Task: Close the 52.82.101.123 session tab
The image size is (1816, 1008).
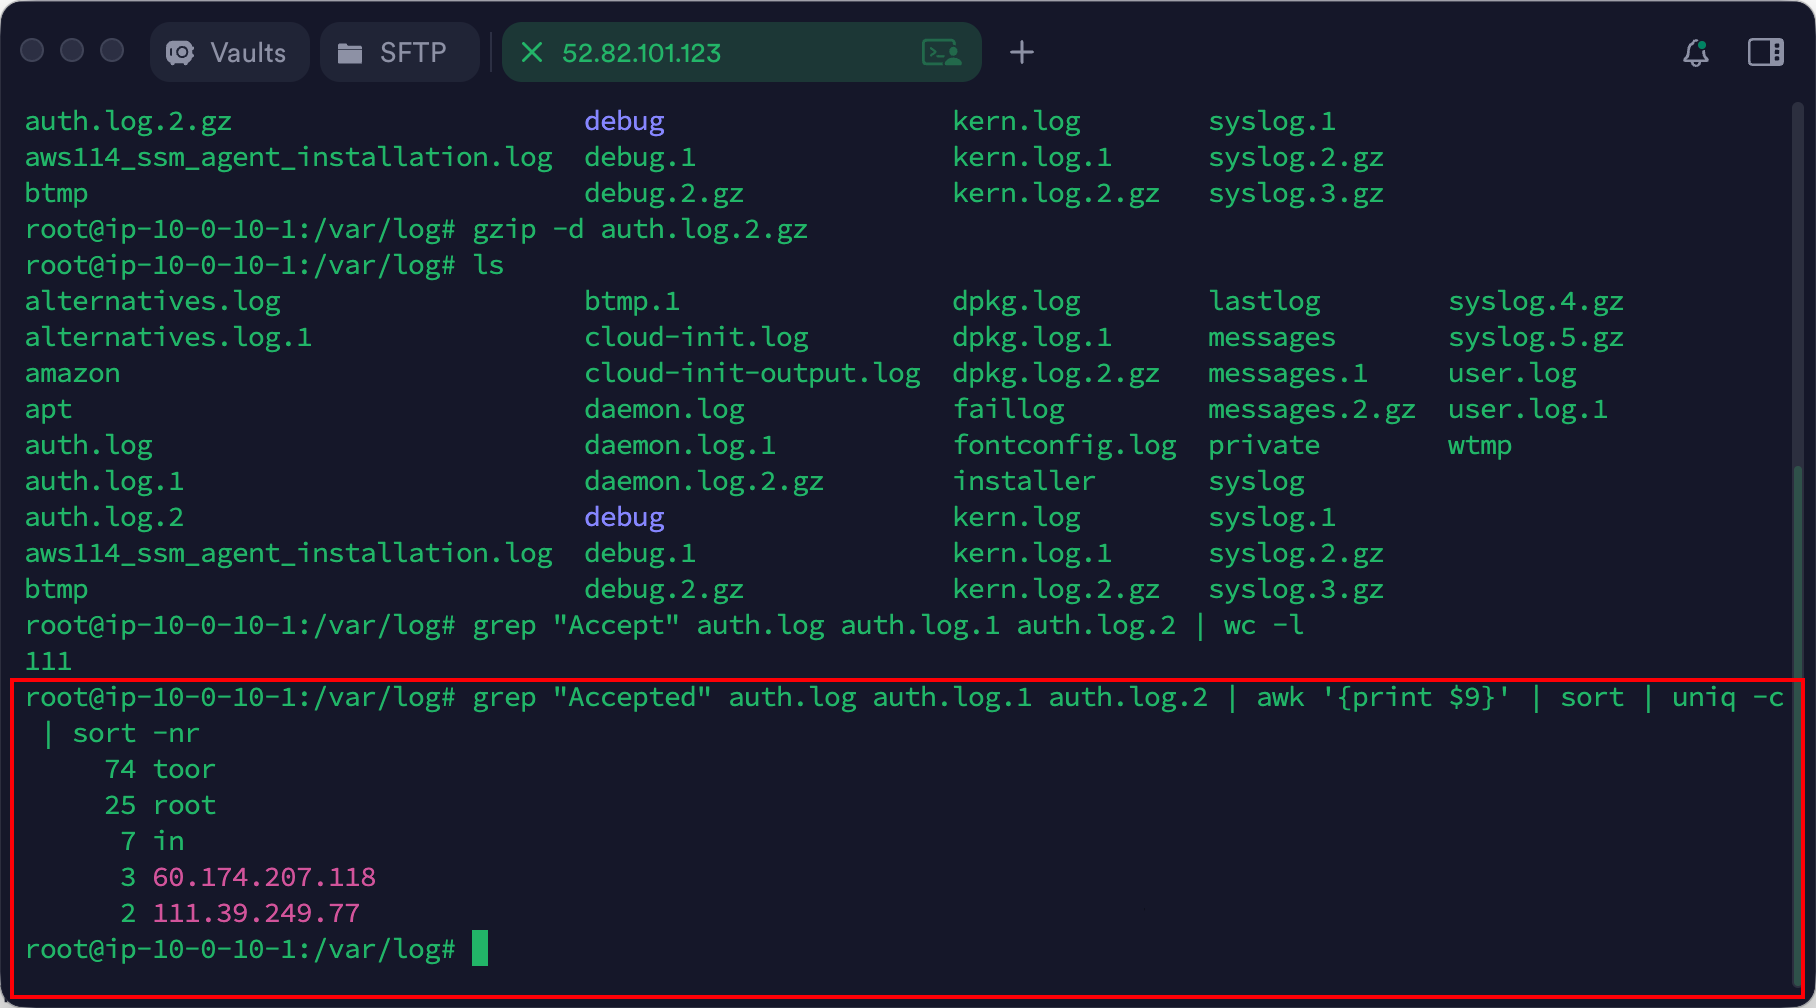Action: tap(532, 52)
